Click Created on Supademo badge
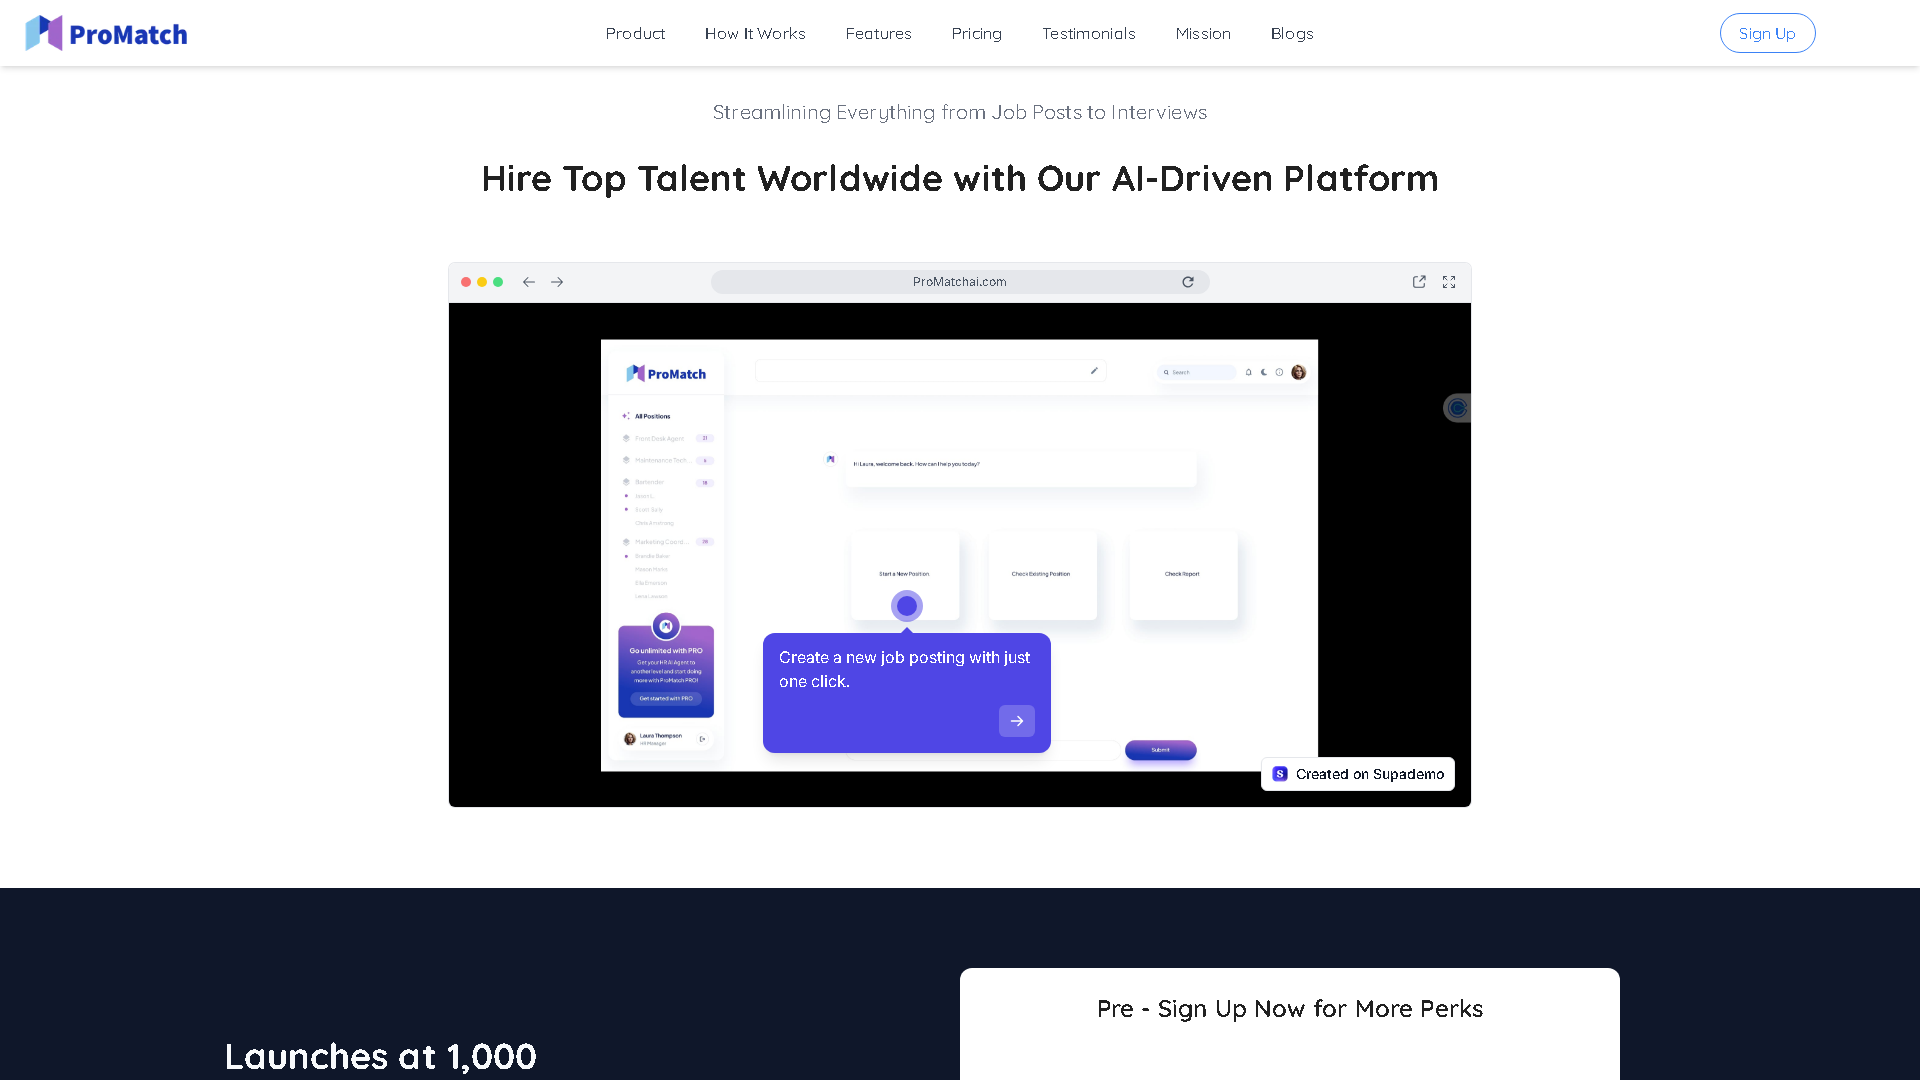The image size is (1920, 1080). (1358, 774)
